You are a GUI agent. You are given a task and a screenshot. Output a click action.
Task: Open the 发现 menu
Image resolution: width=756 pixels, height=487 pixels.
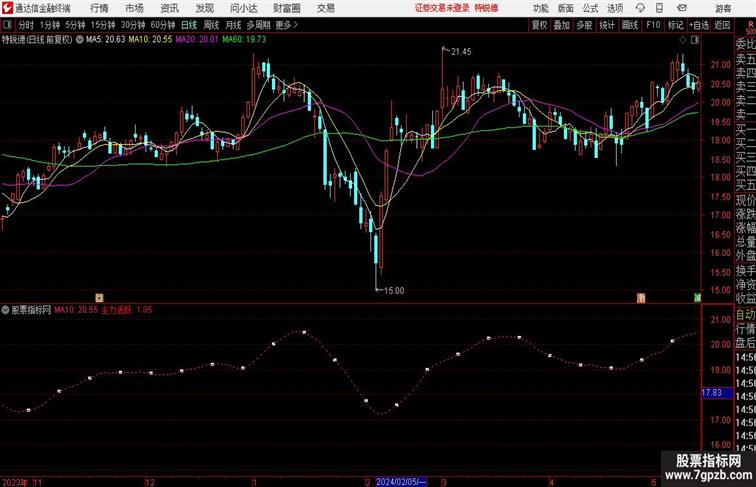[204, 8]
